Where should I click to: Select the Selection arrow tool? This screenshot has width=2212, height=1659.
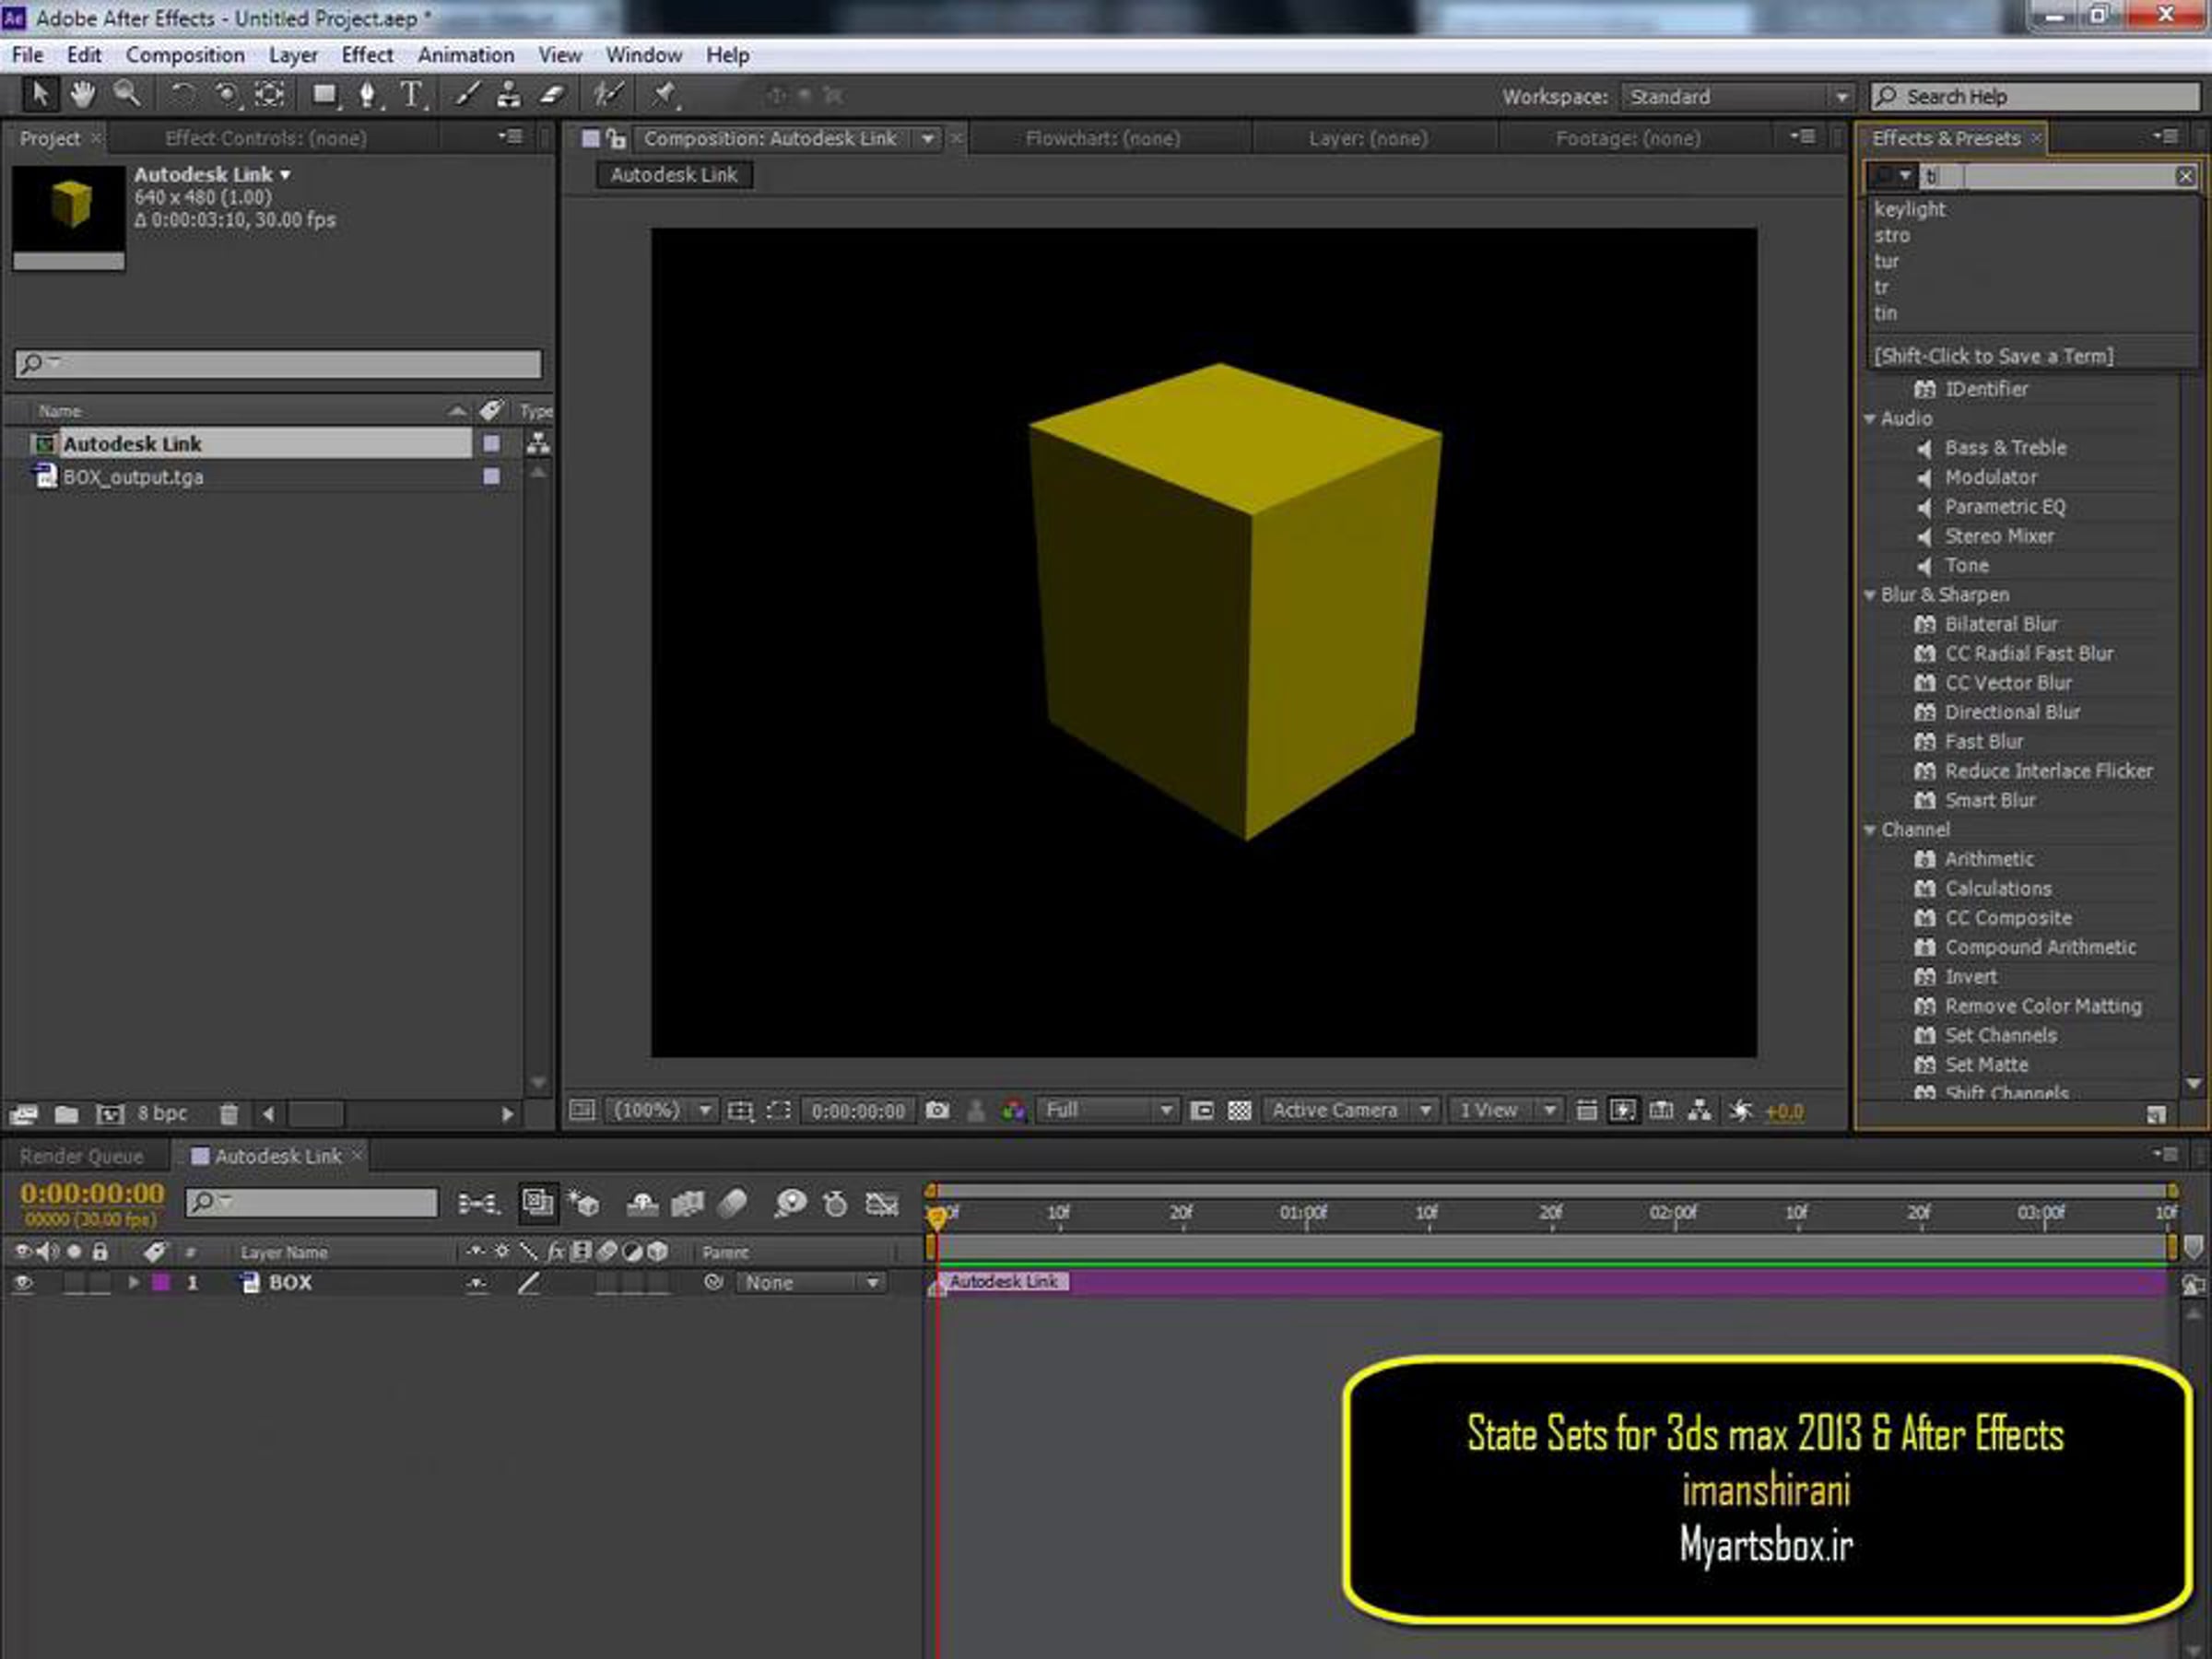tap(40, 95)
